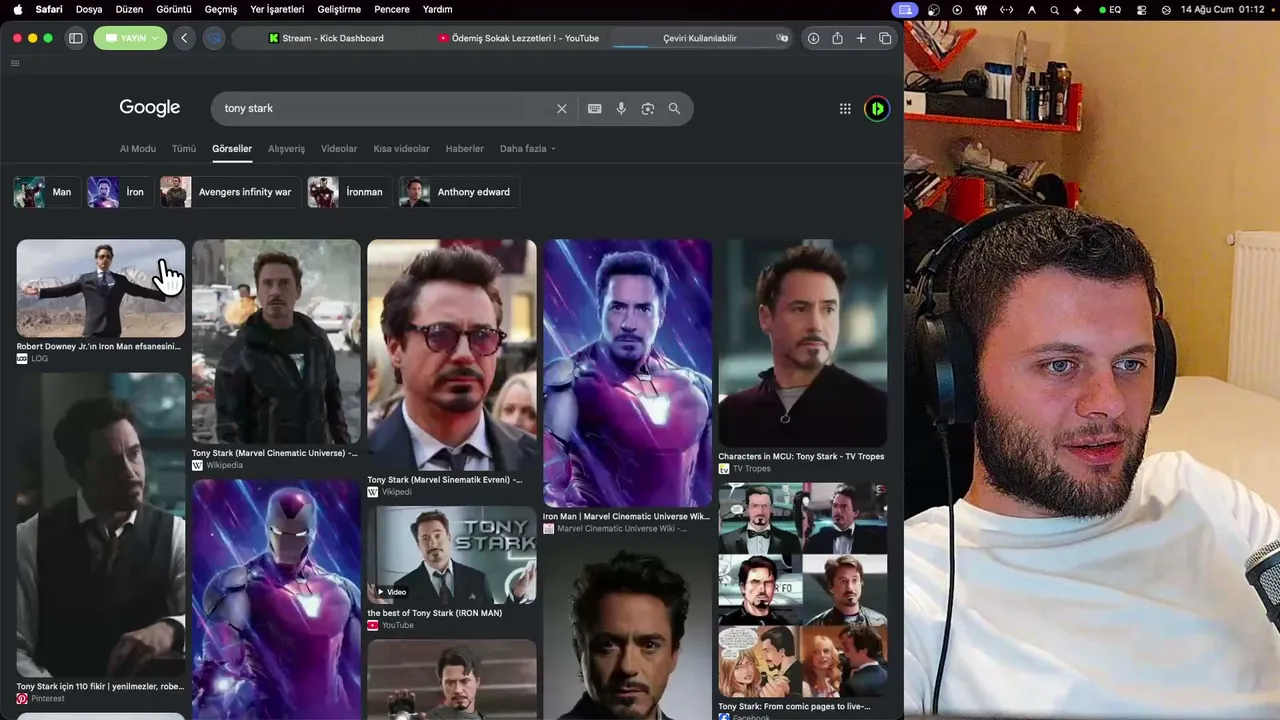This screenshot has width=1280, height=720.
Task: Select the Alışveriş search tab
Action: tap(286, 149)
